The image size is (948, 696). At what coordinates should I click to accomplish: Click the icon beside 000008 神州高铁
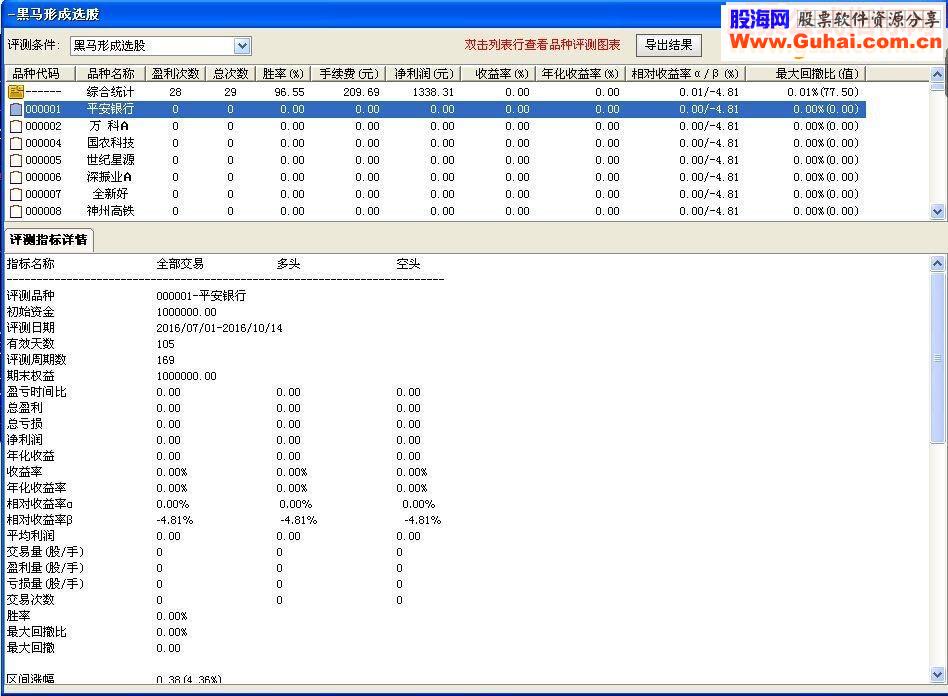(16, 211)
